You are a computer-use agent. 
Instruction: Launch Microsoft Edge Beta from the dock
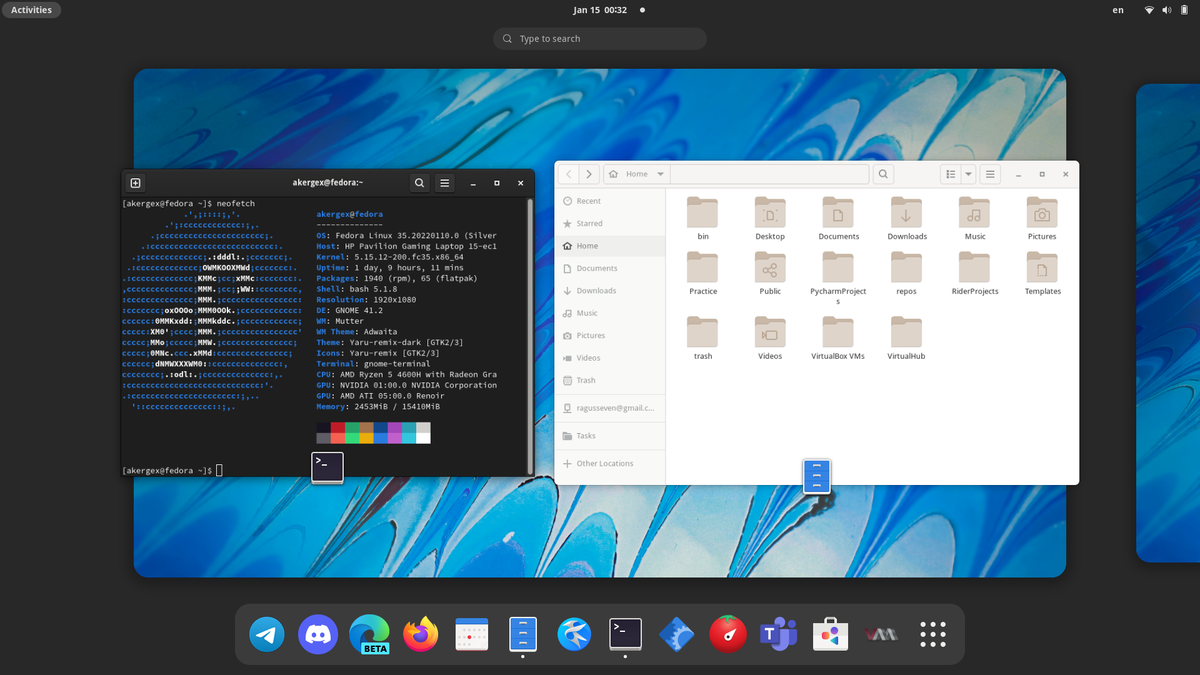tap(370, 634)
